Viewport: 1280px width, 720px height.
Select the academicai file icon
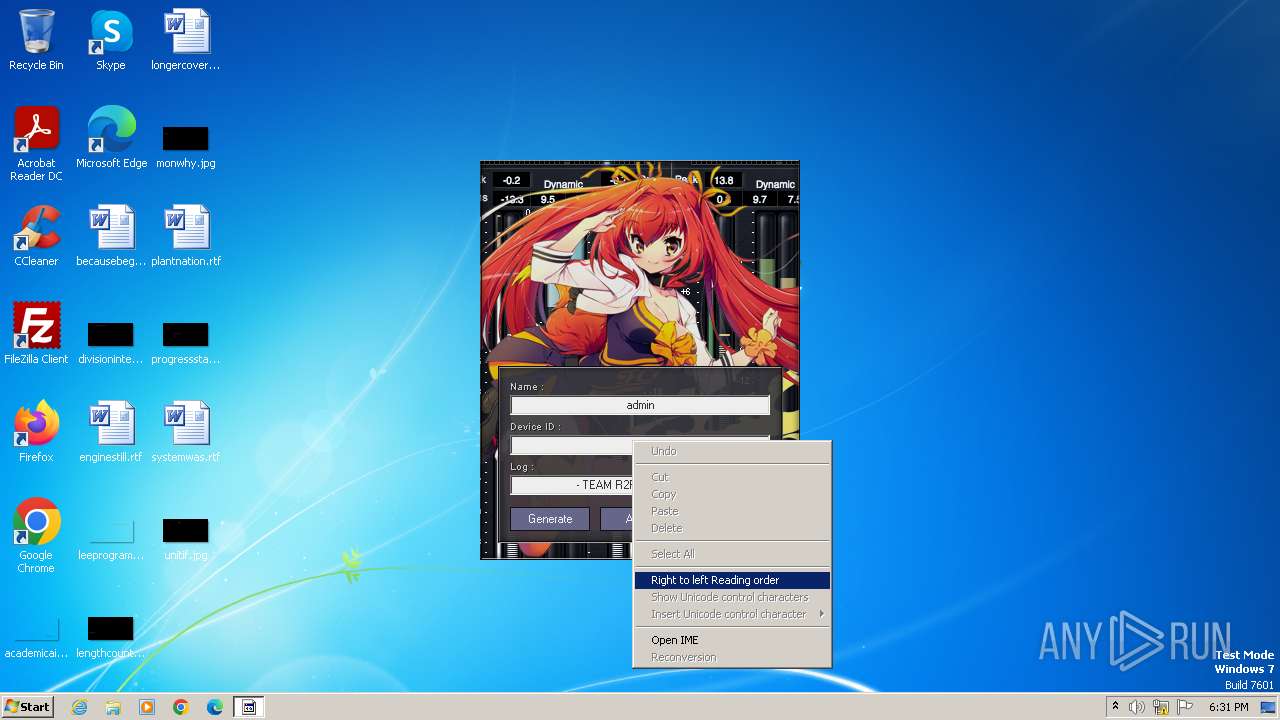36,638
